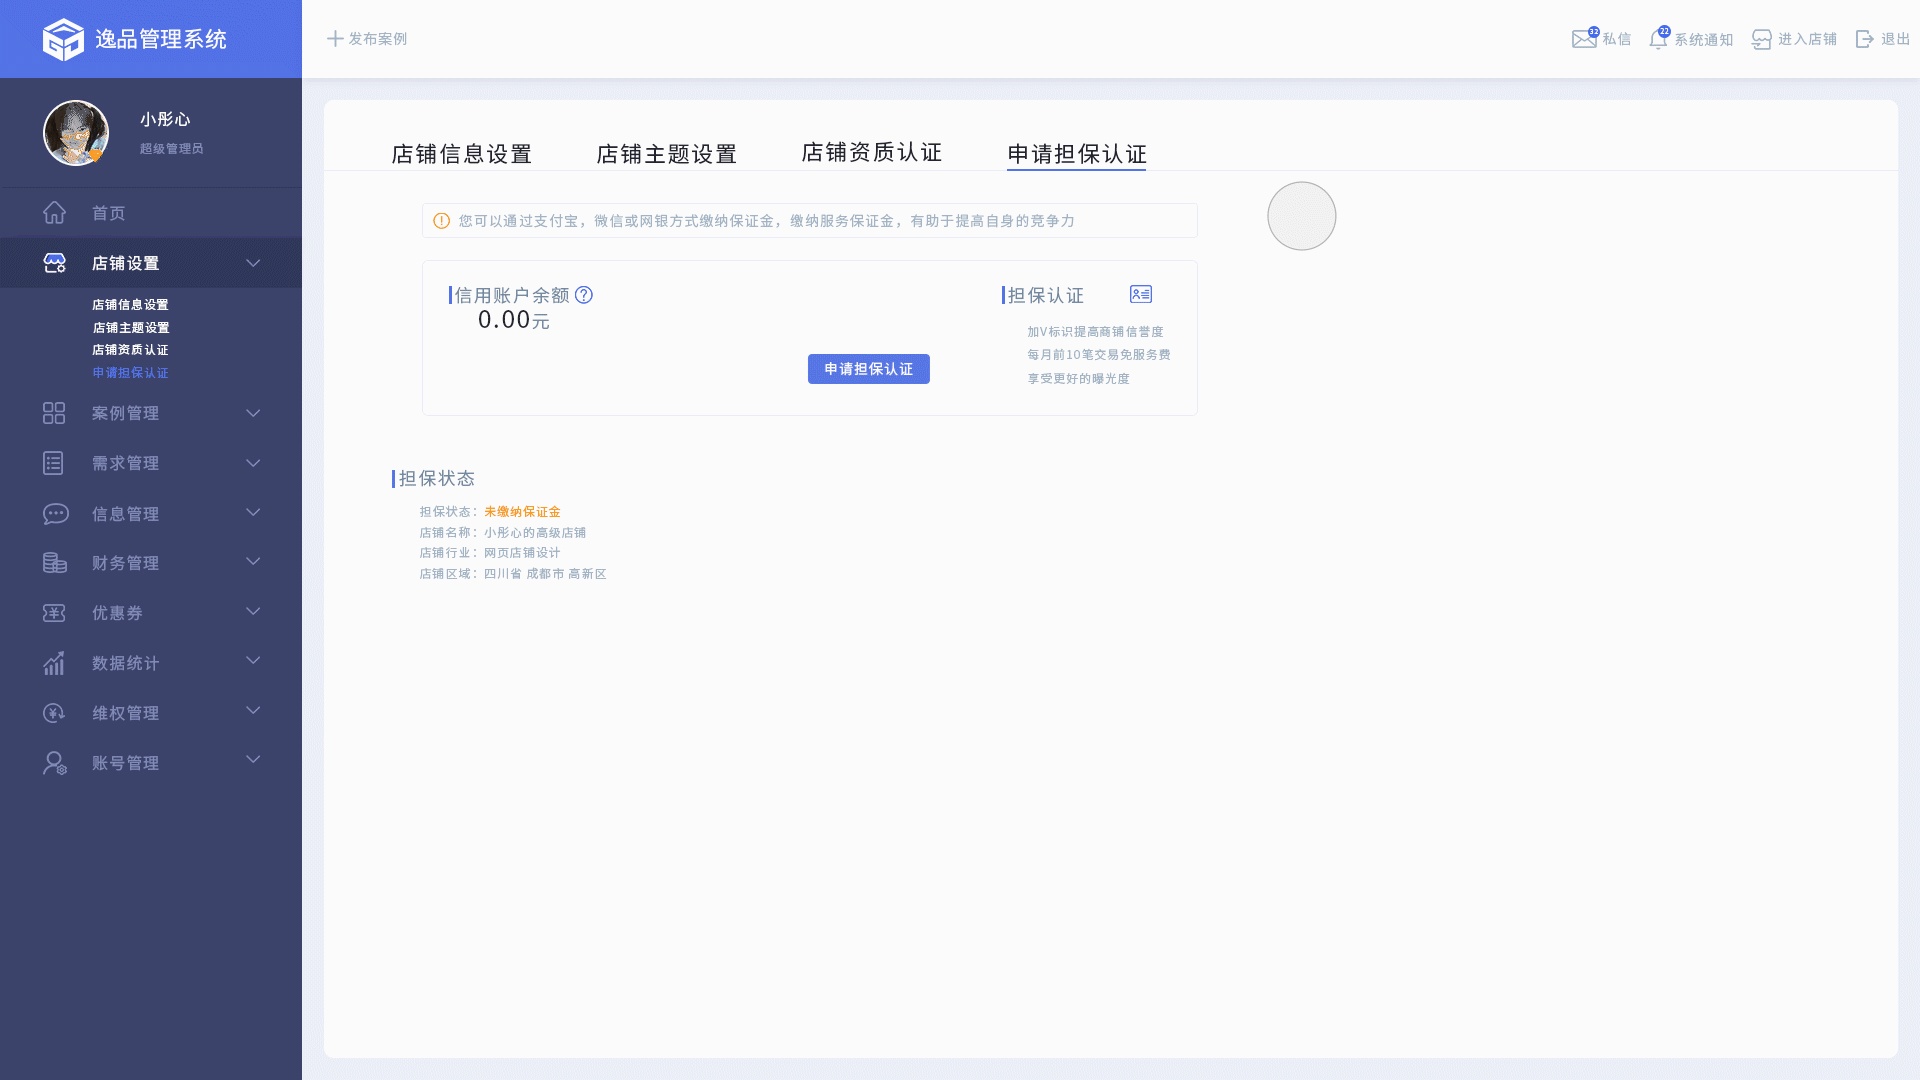Screen dimensions: 1920x1080
Task: Click the credit balance help icon
Action: (x=584, y=295)
